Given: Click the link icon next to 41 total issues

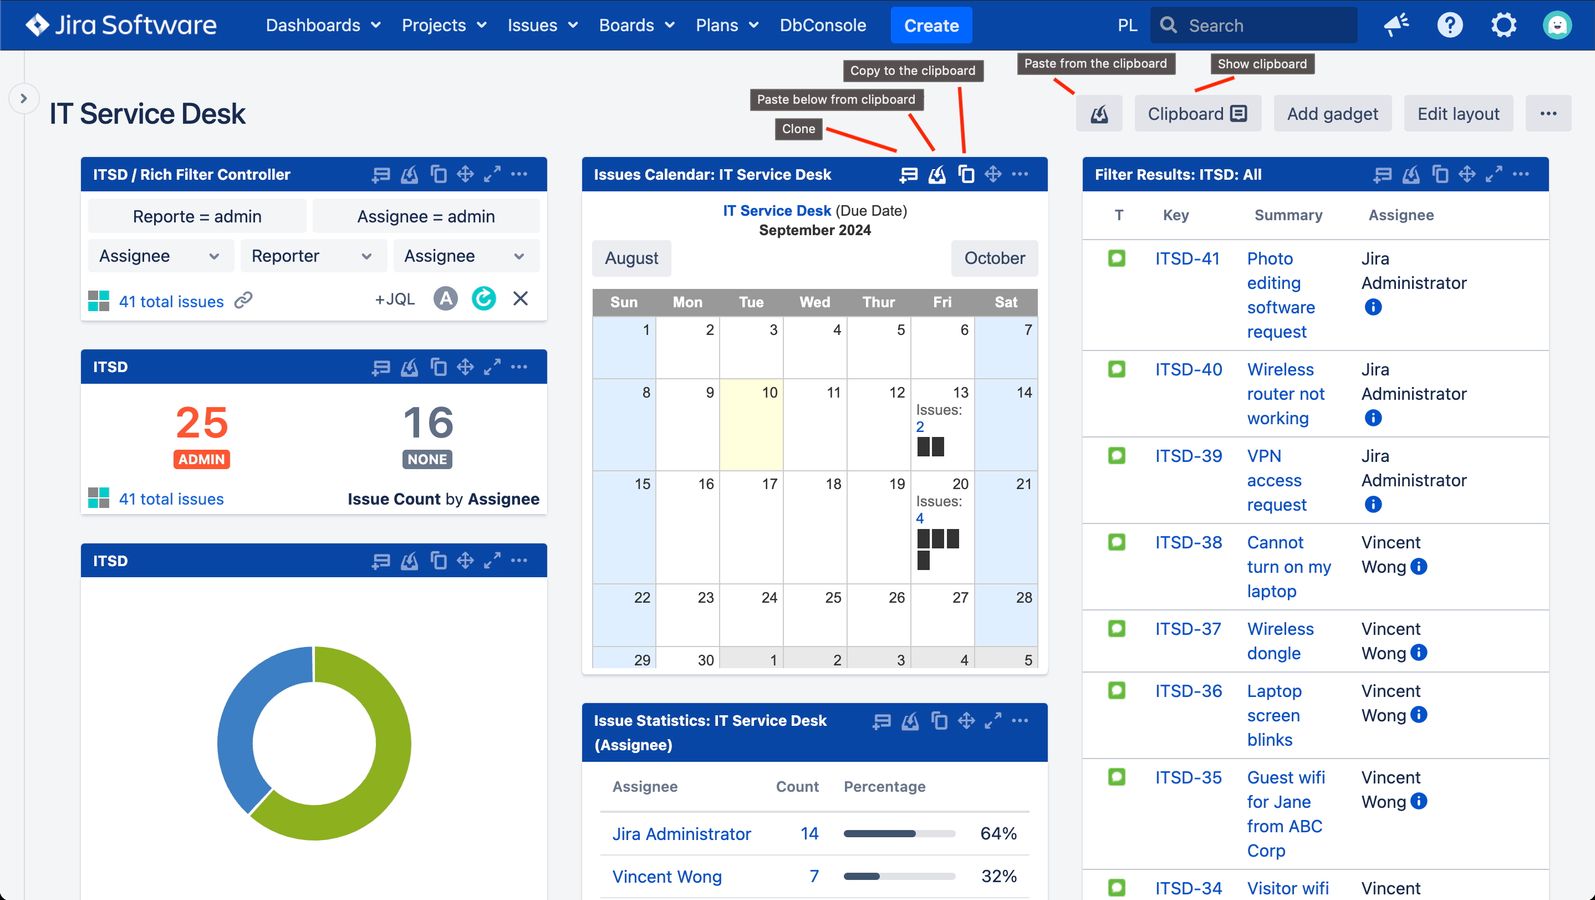Looking at the screenshot, I should click(x=243, y=300).
